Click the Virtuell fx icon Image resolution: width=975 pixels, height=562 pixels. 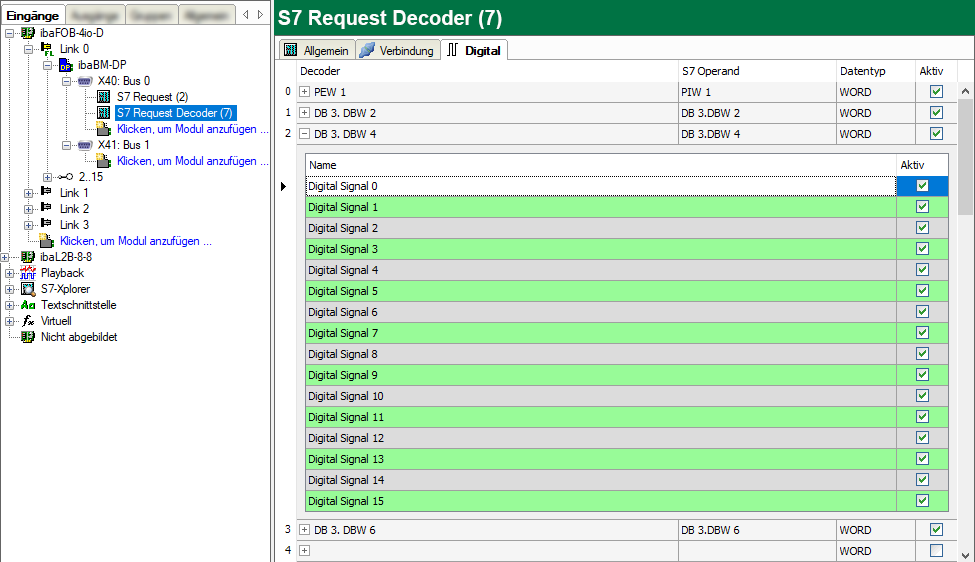coord(28,321)
